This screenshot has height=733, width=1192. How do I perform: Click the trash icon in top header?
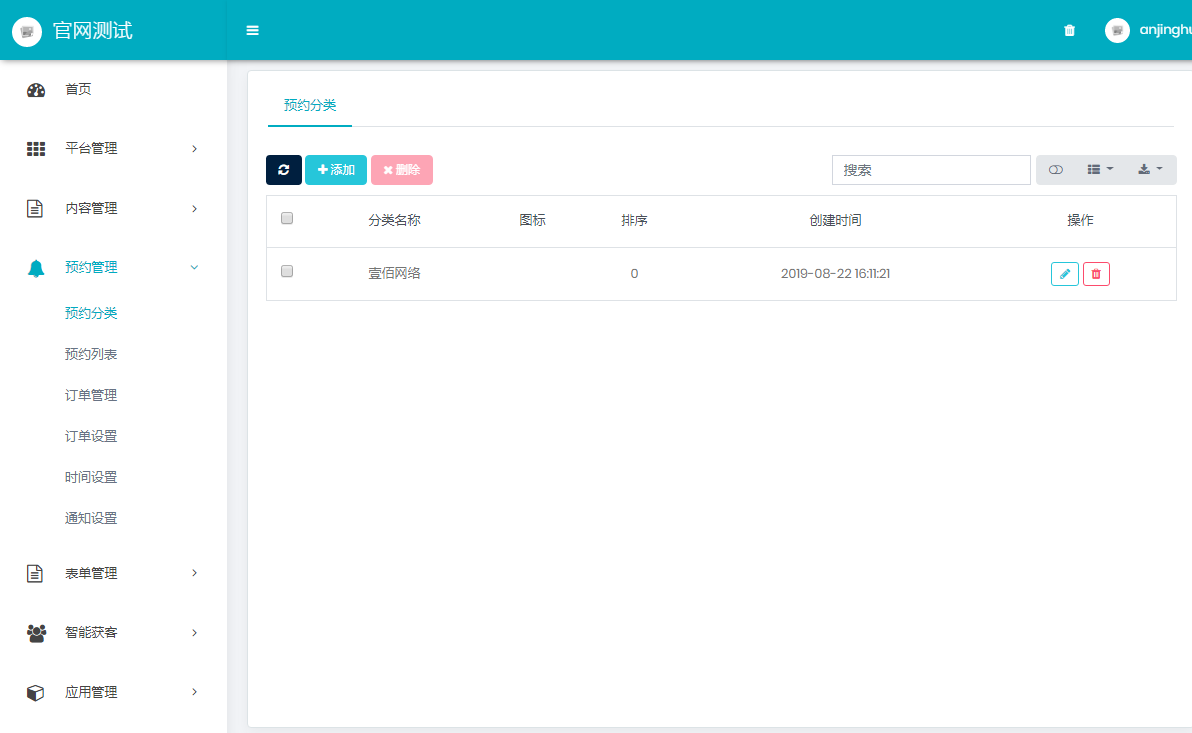click(1069, 30)
